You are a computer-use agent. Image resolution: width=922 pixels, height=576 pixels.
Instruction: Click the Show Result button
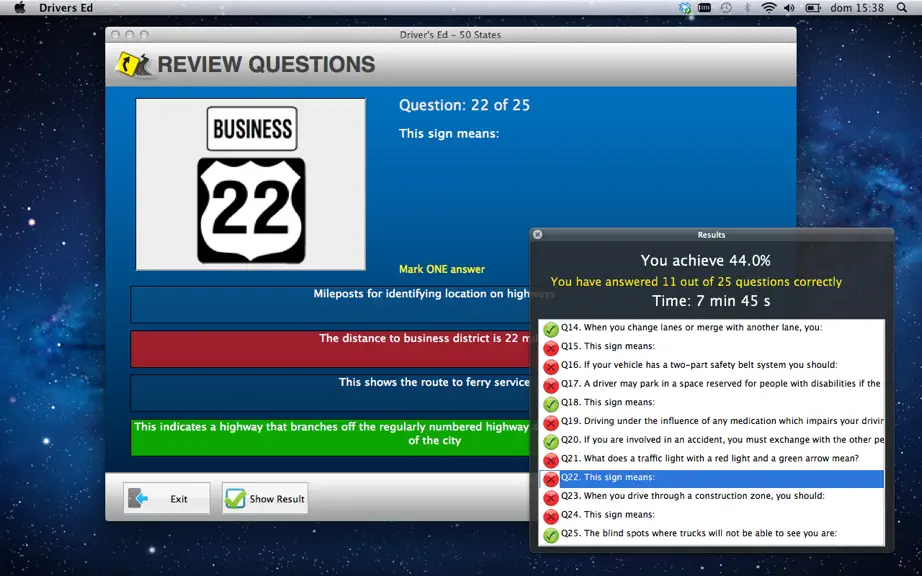tap(265, 498)
